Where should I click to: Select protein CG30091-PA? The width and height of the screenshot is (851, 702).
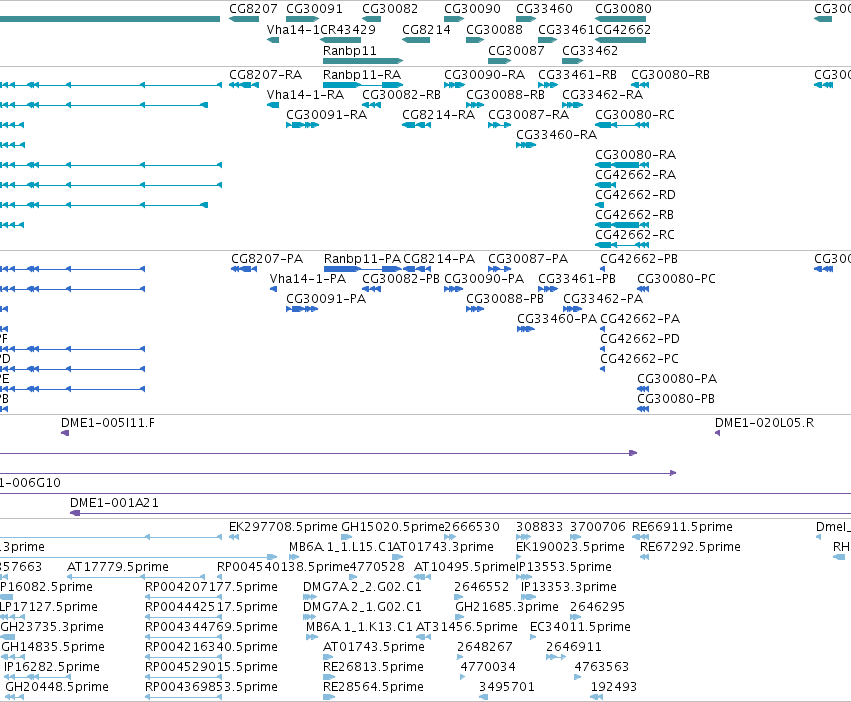tap(302, 309)
